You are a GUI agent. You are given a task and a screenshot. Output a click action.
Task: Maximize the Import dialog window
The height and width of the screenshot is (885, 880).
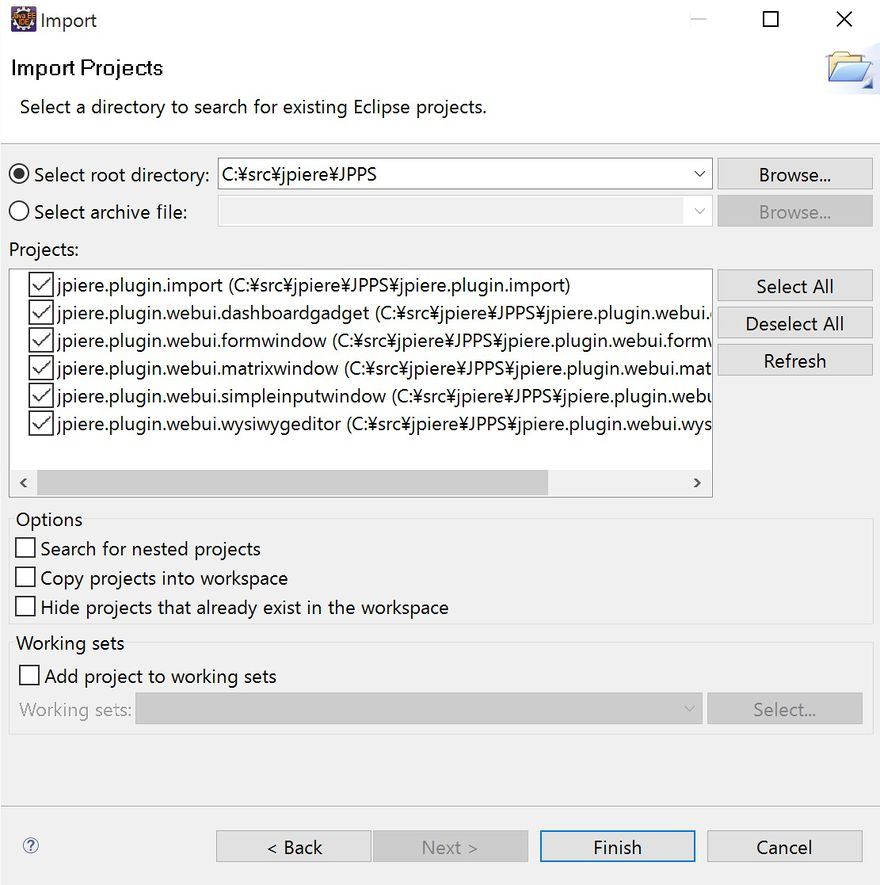pyautogui.click(x=770, y=19)
